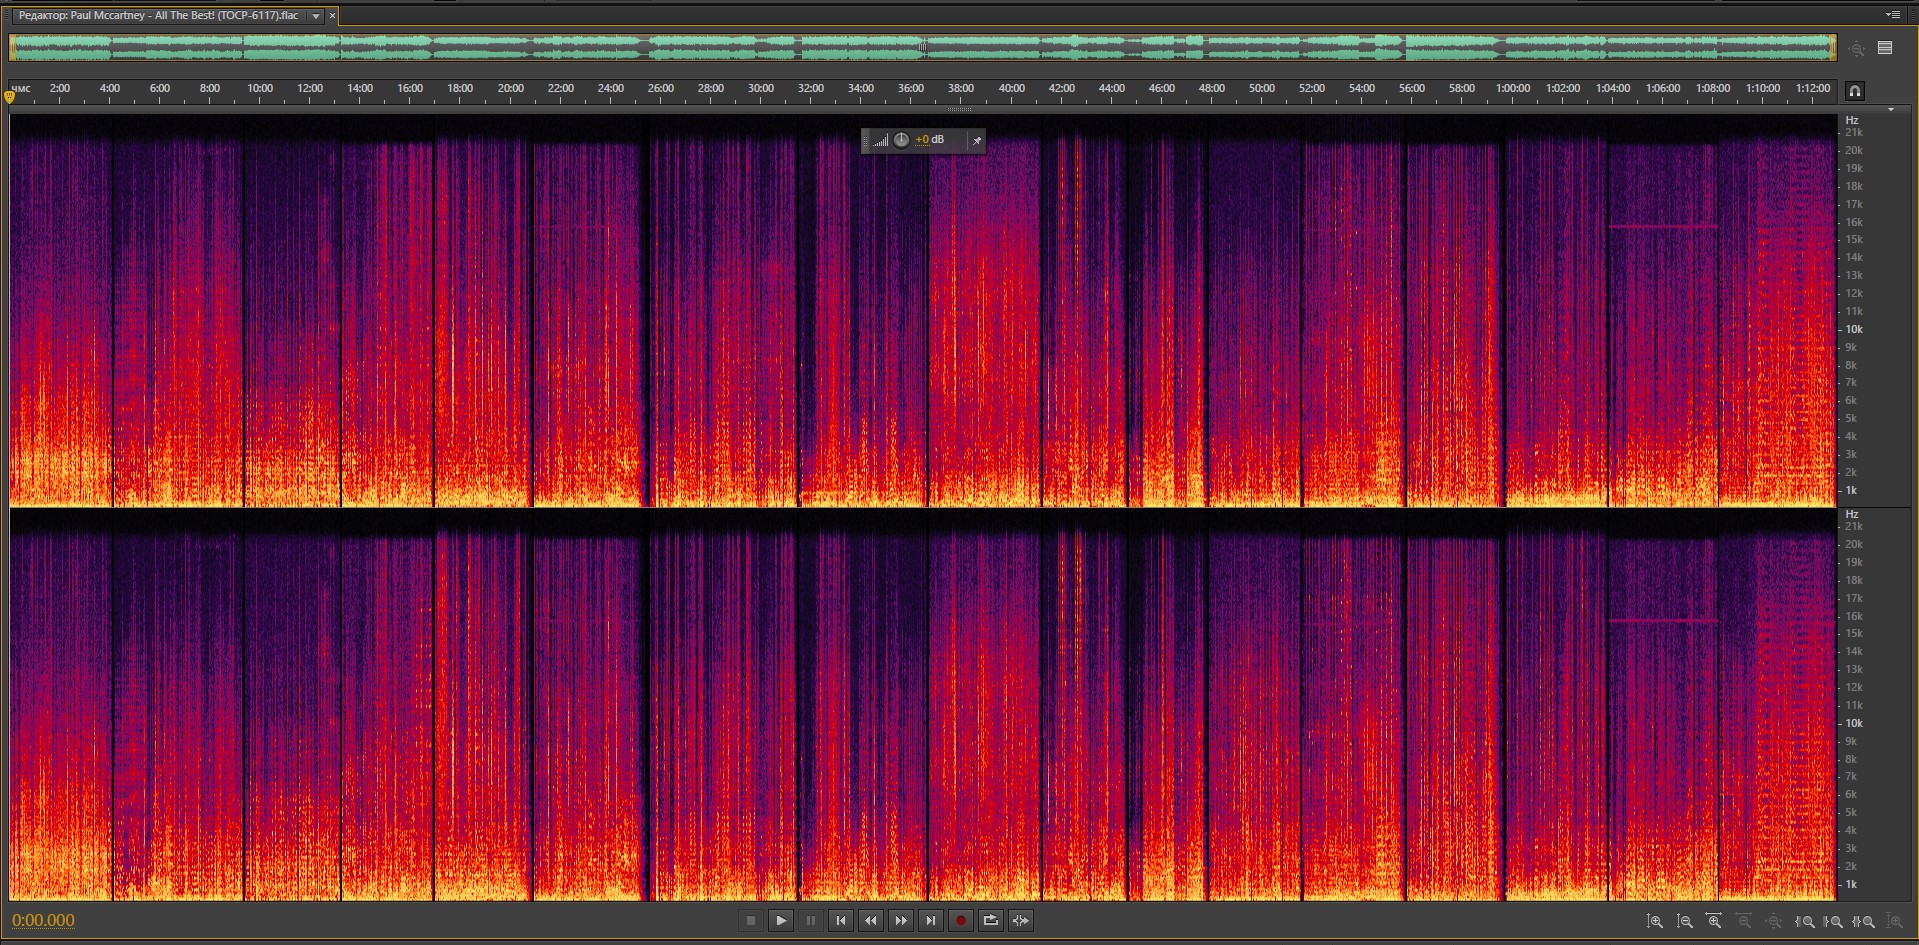Move playhead to next marker
The width and height of the screenshot is (1919, 945).
coord(931,921)
